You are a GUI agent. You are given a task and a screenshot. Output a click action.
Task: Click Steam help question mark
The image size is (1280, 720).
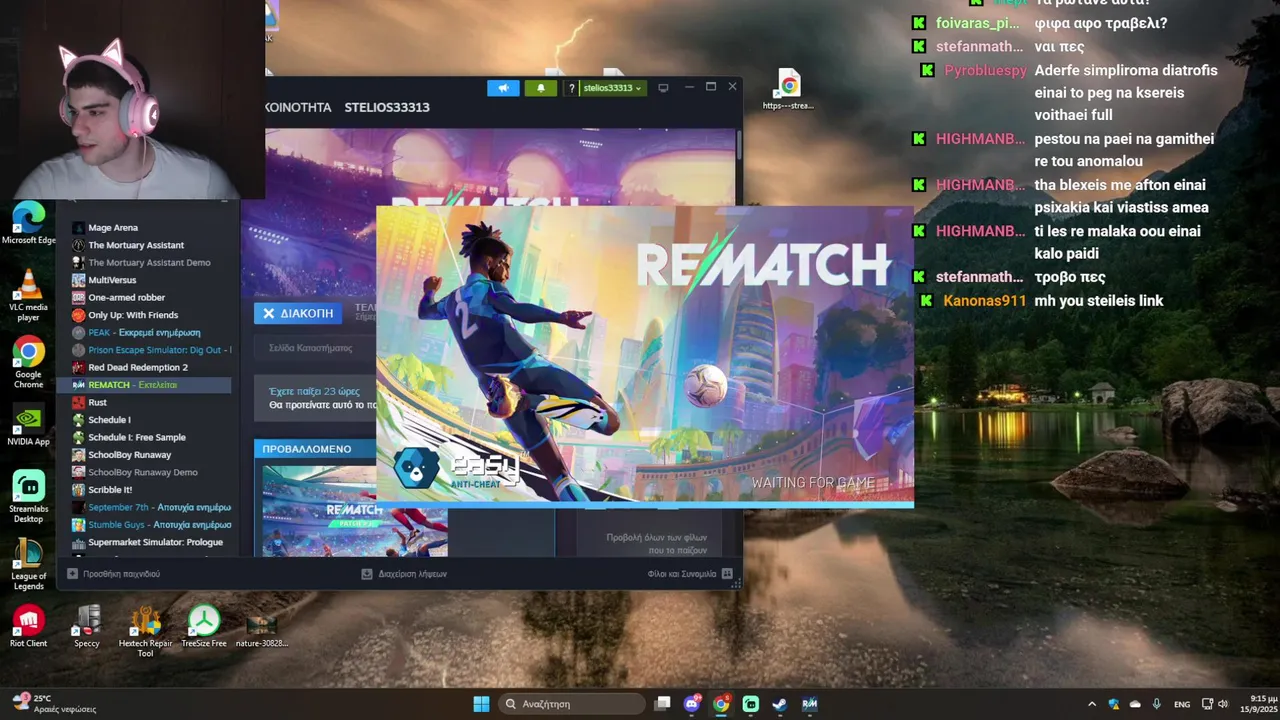pyautogui.click(x=571, y=88)
